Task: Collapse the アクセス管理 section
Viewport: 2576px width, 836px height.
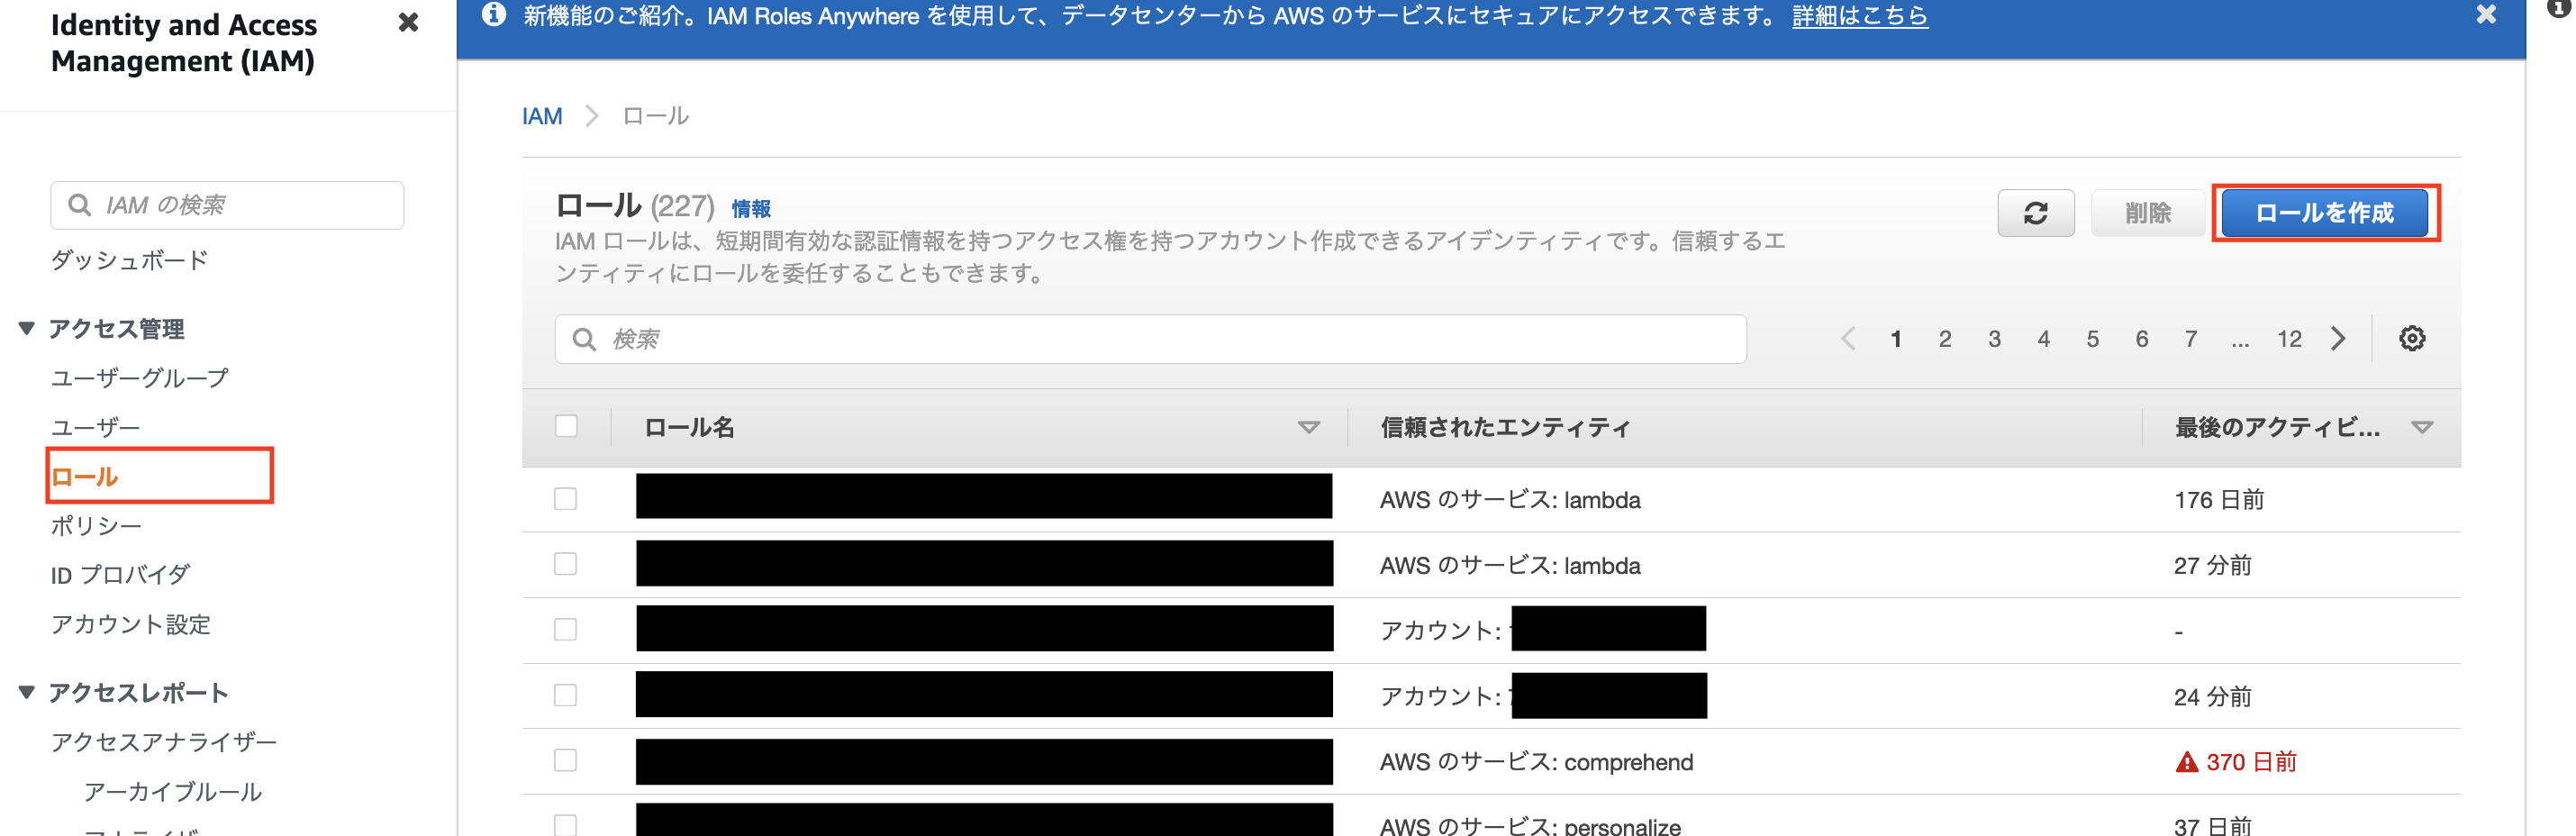Action: pyautogui.click(x=27, y=328)
